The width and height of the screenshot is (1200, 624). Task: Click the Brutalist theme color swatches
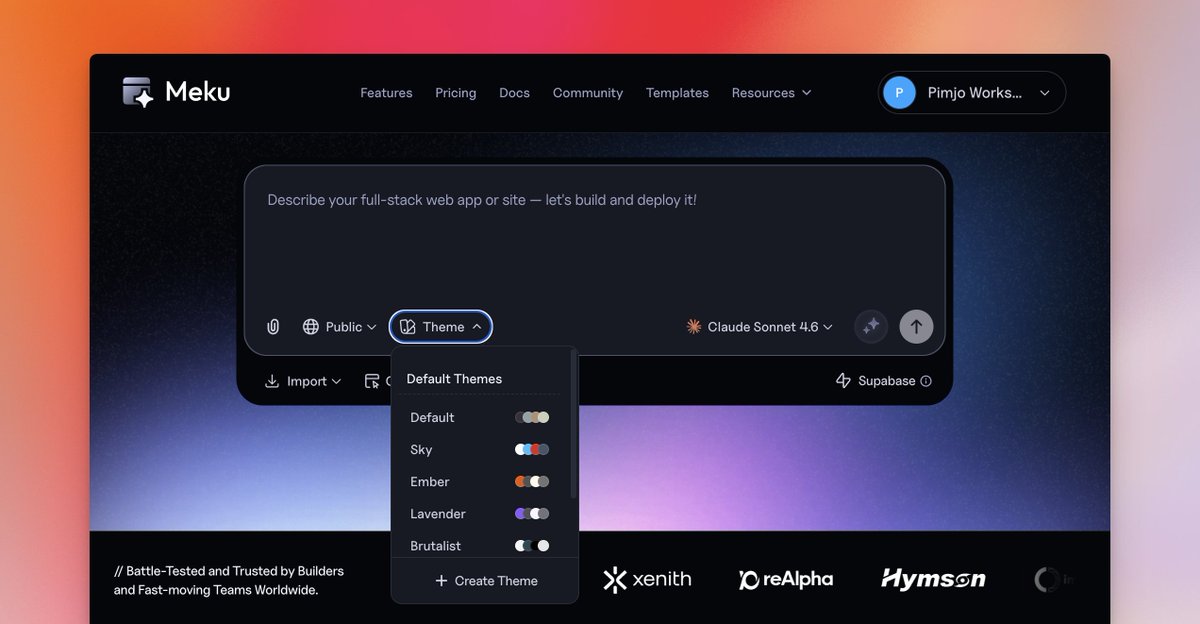[532, 546]
